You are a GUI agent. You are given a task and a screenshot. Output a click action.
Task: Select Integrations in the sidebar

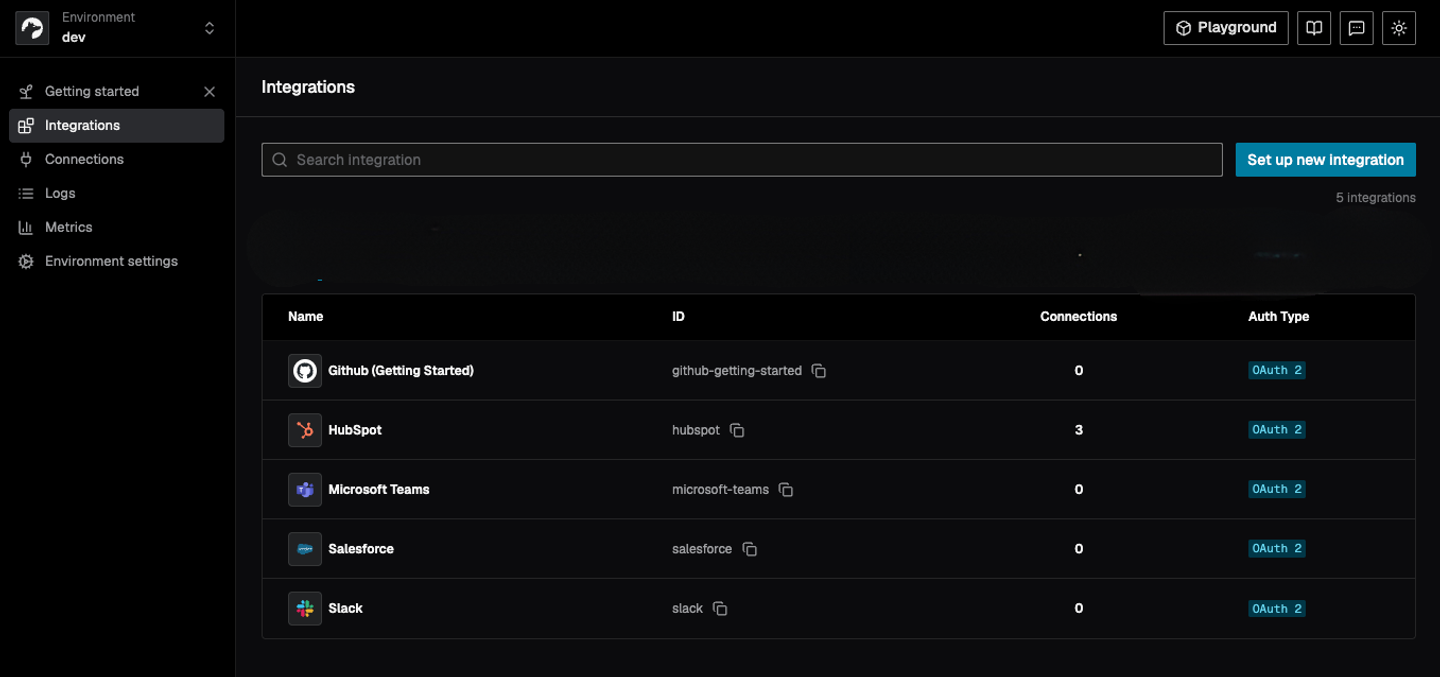click(117, 126)
